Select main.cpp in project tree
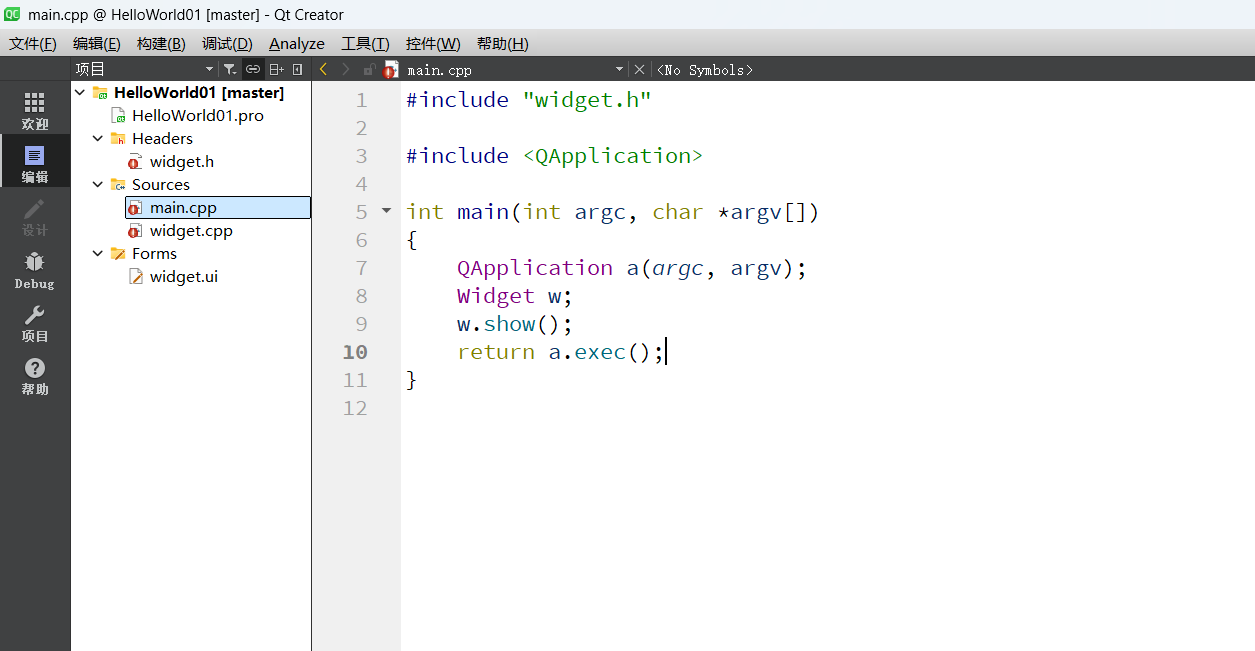 click(x=183, y=207)
